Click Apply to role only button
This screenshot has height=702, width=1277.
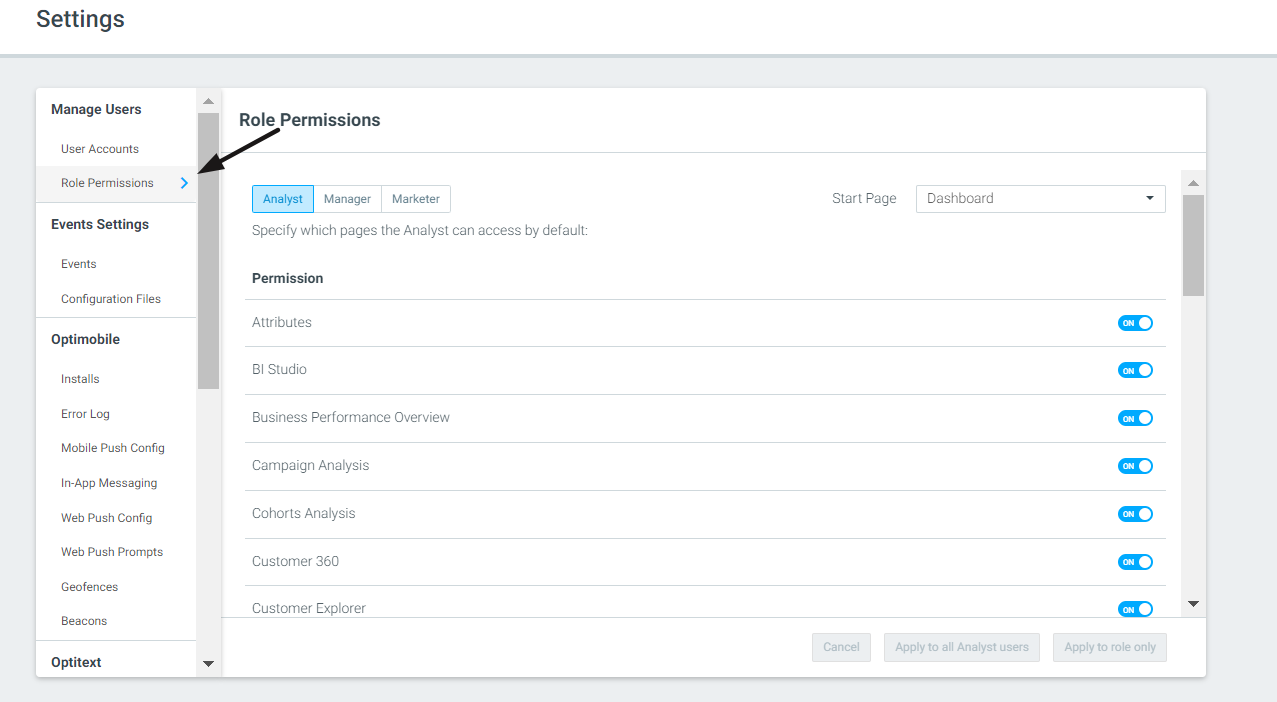[x=1110, y=647]
